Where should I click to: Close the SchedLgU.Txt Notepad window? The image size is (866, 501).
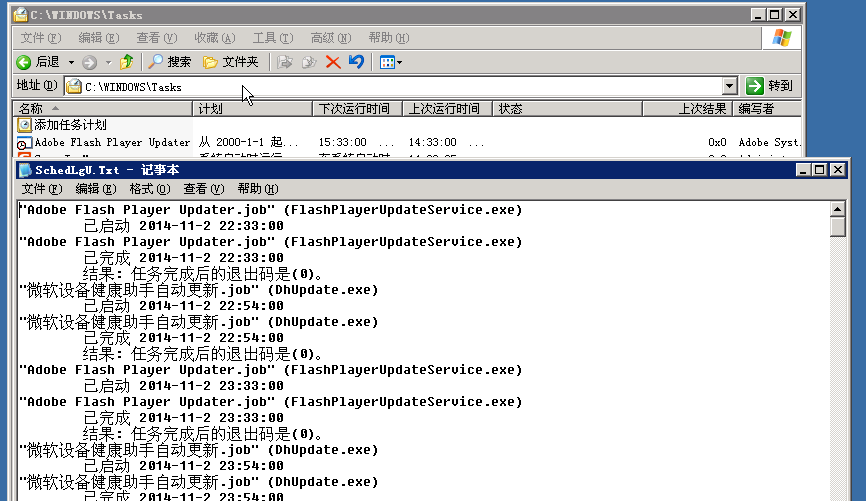pyautogui.click(x=837, y=170)
